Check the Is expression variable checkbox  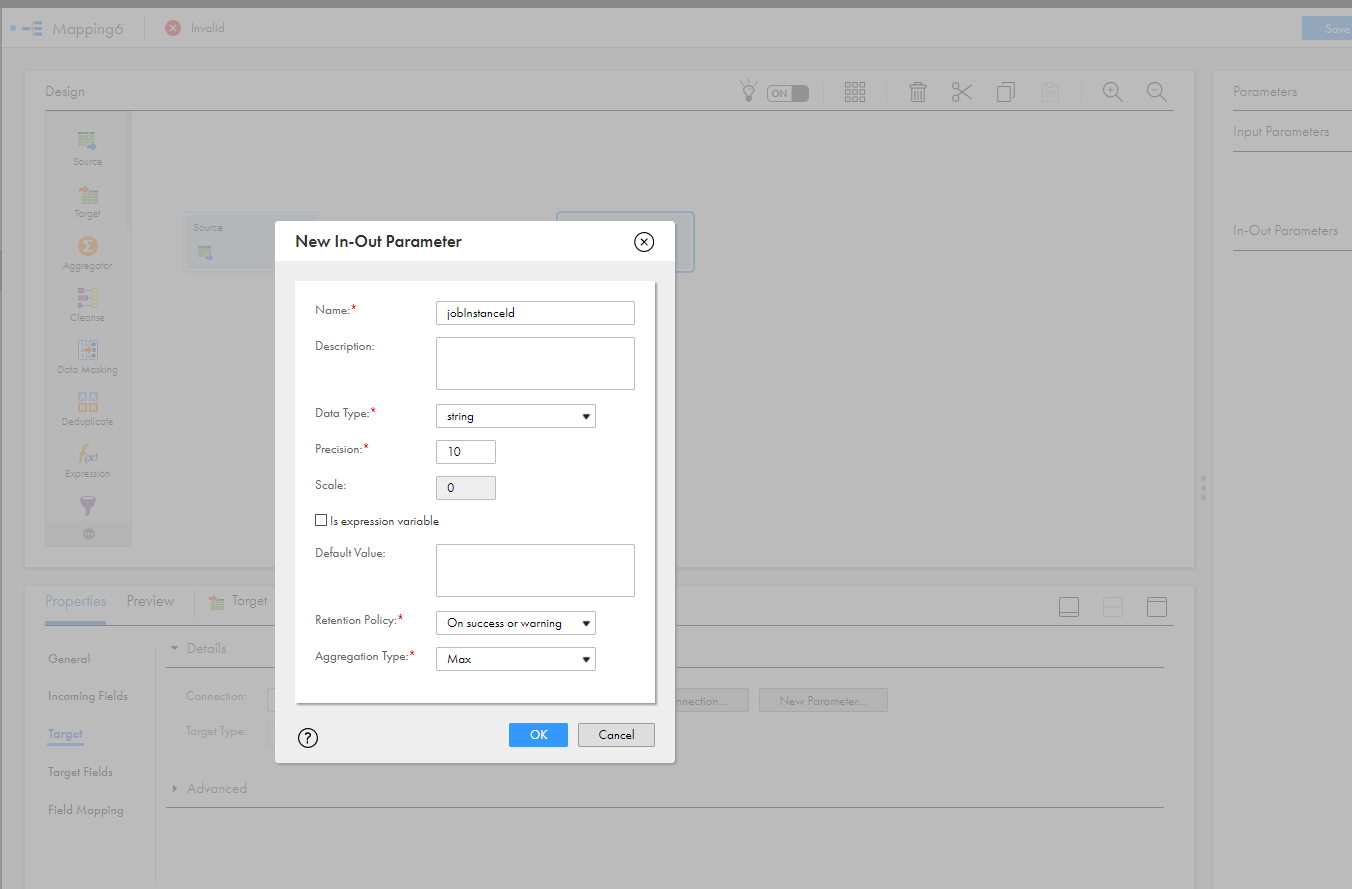321,520
